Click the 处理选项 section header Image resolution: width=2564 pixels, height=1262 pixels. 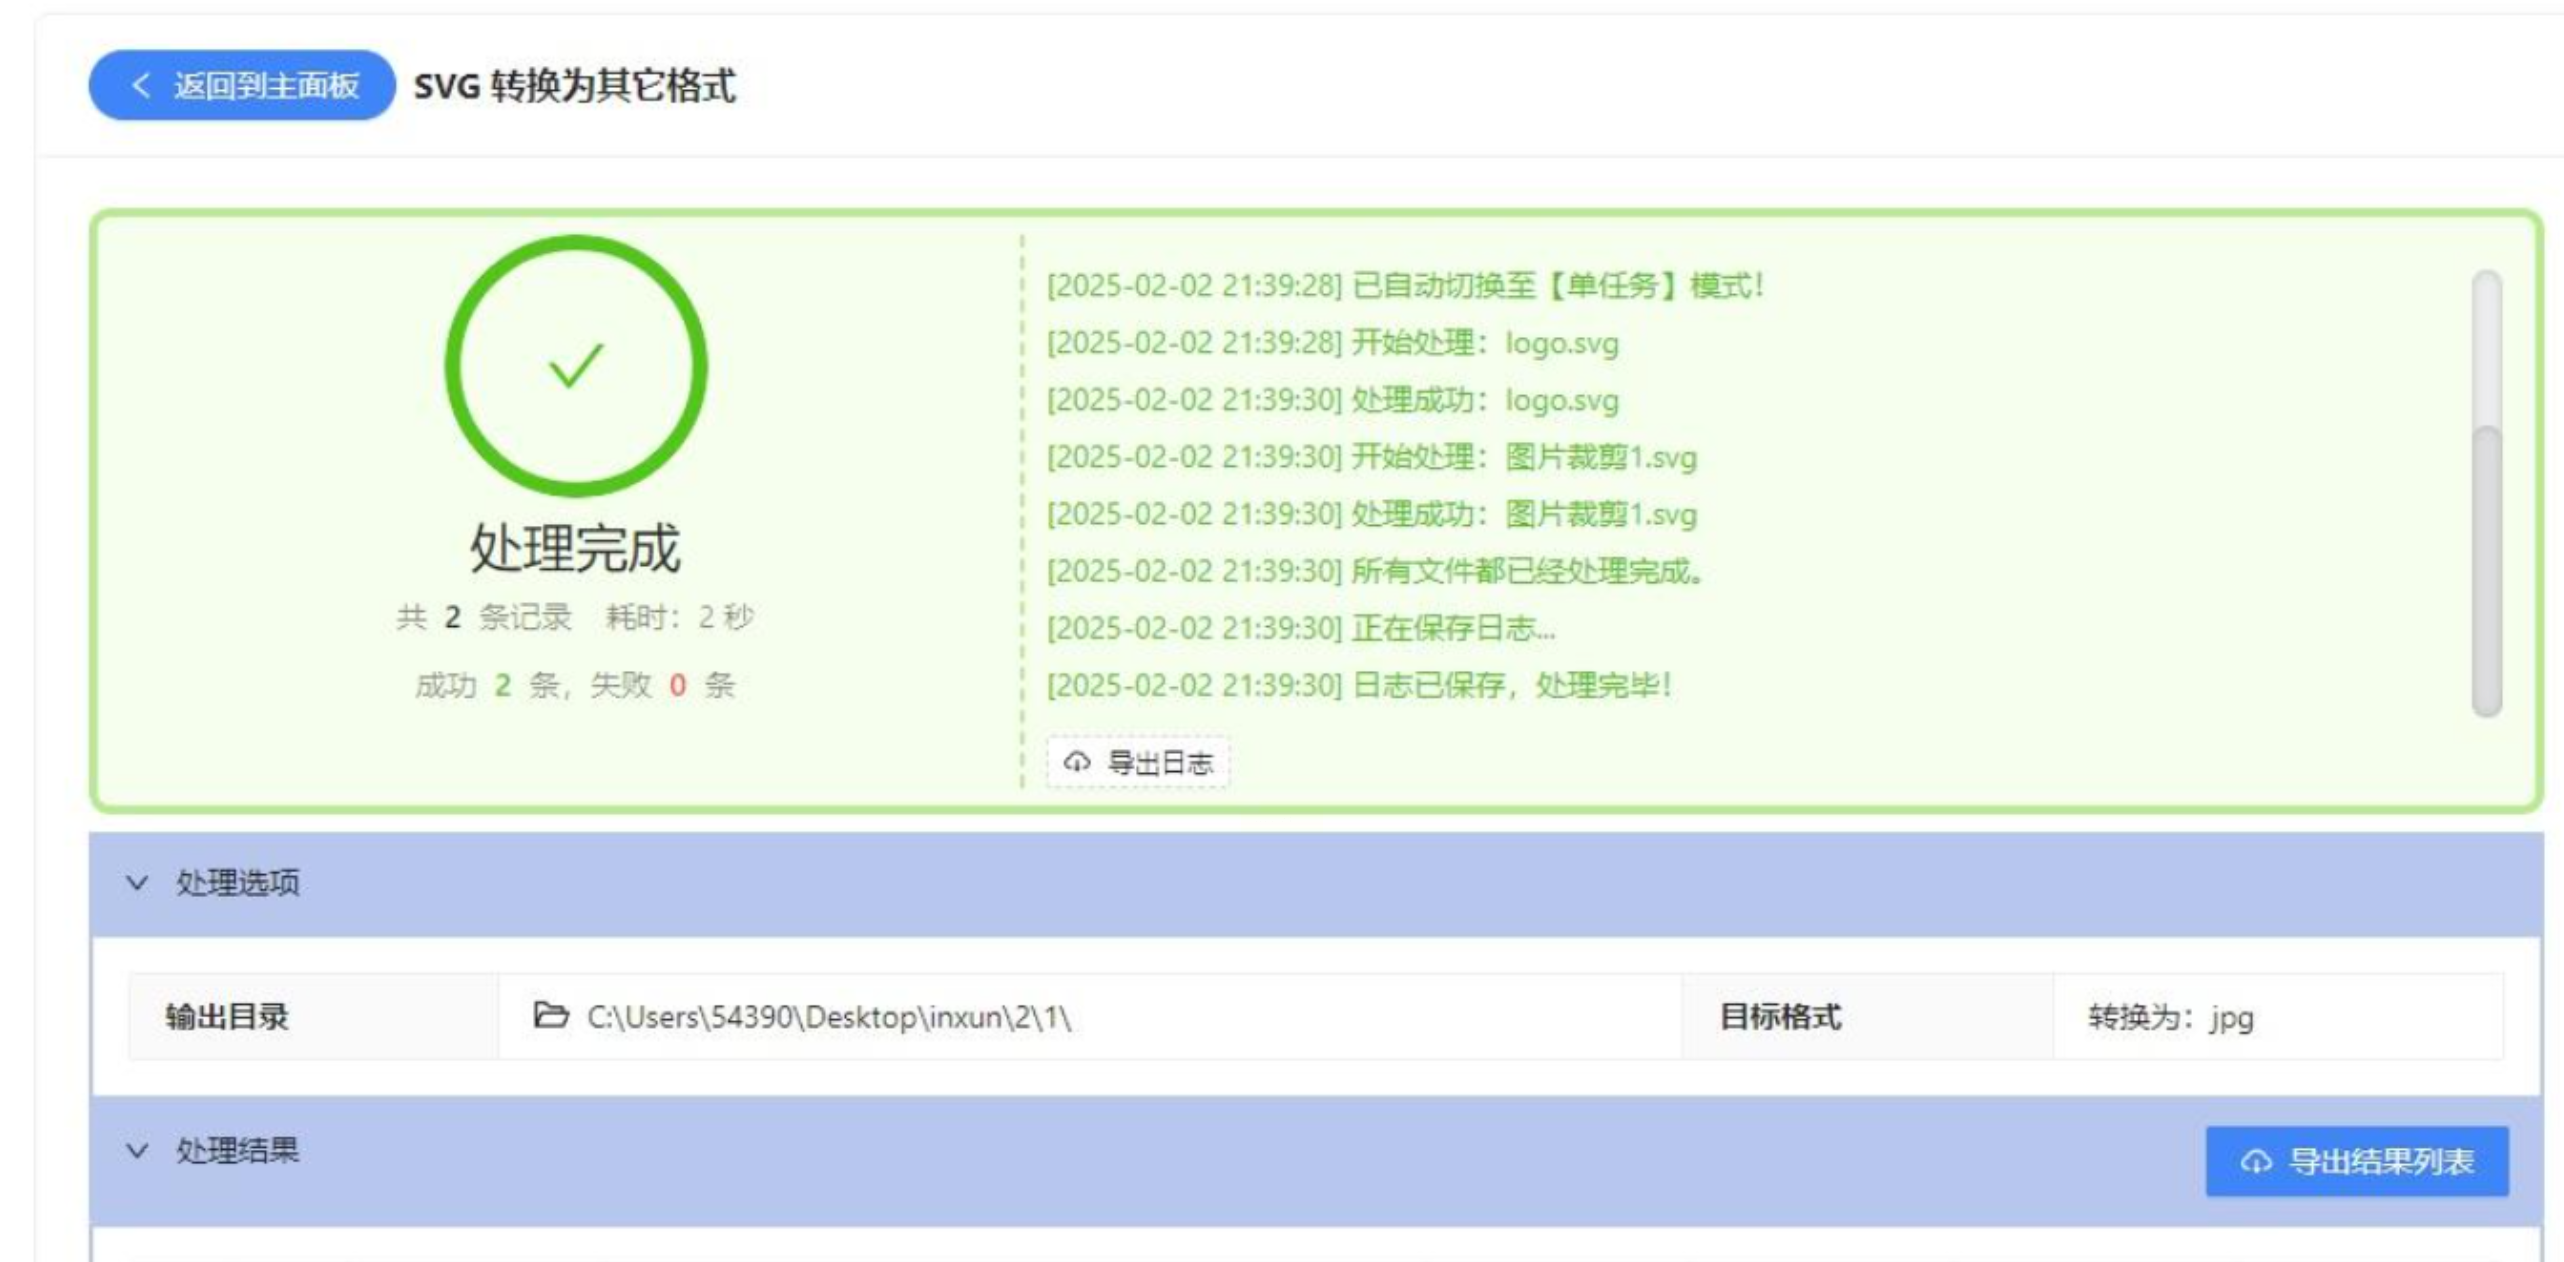pos(238,883)
